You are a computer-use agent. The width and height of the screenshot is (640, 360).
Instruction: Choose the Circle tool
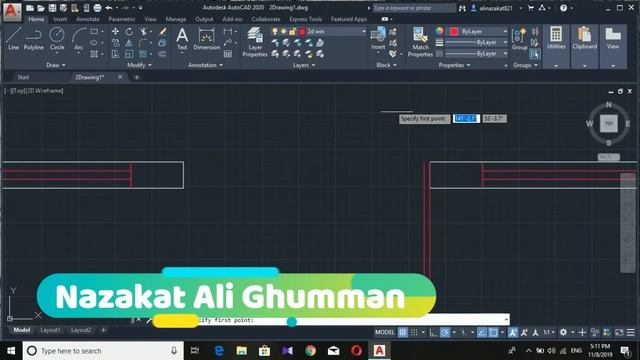pos(57,38)
